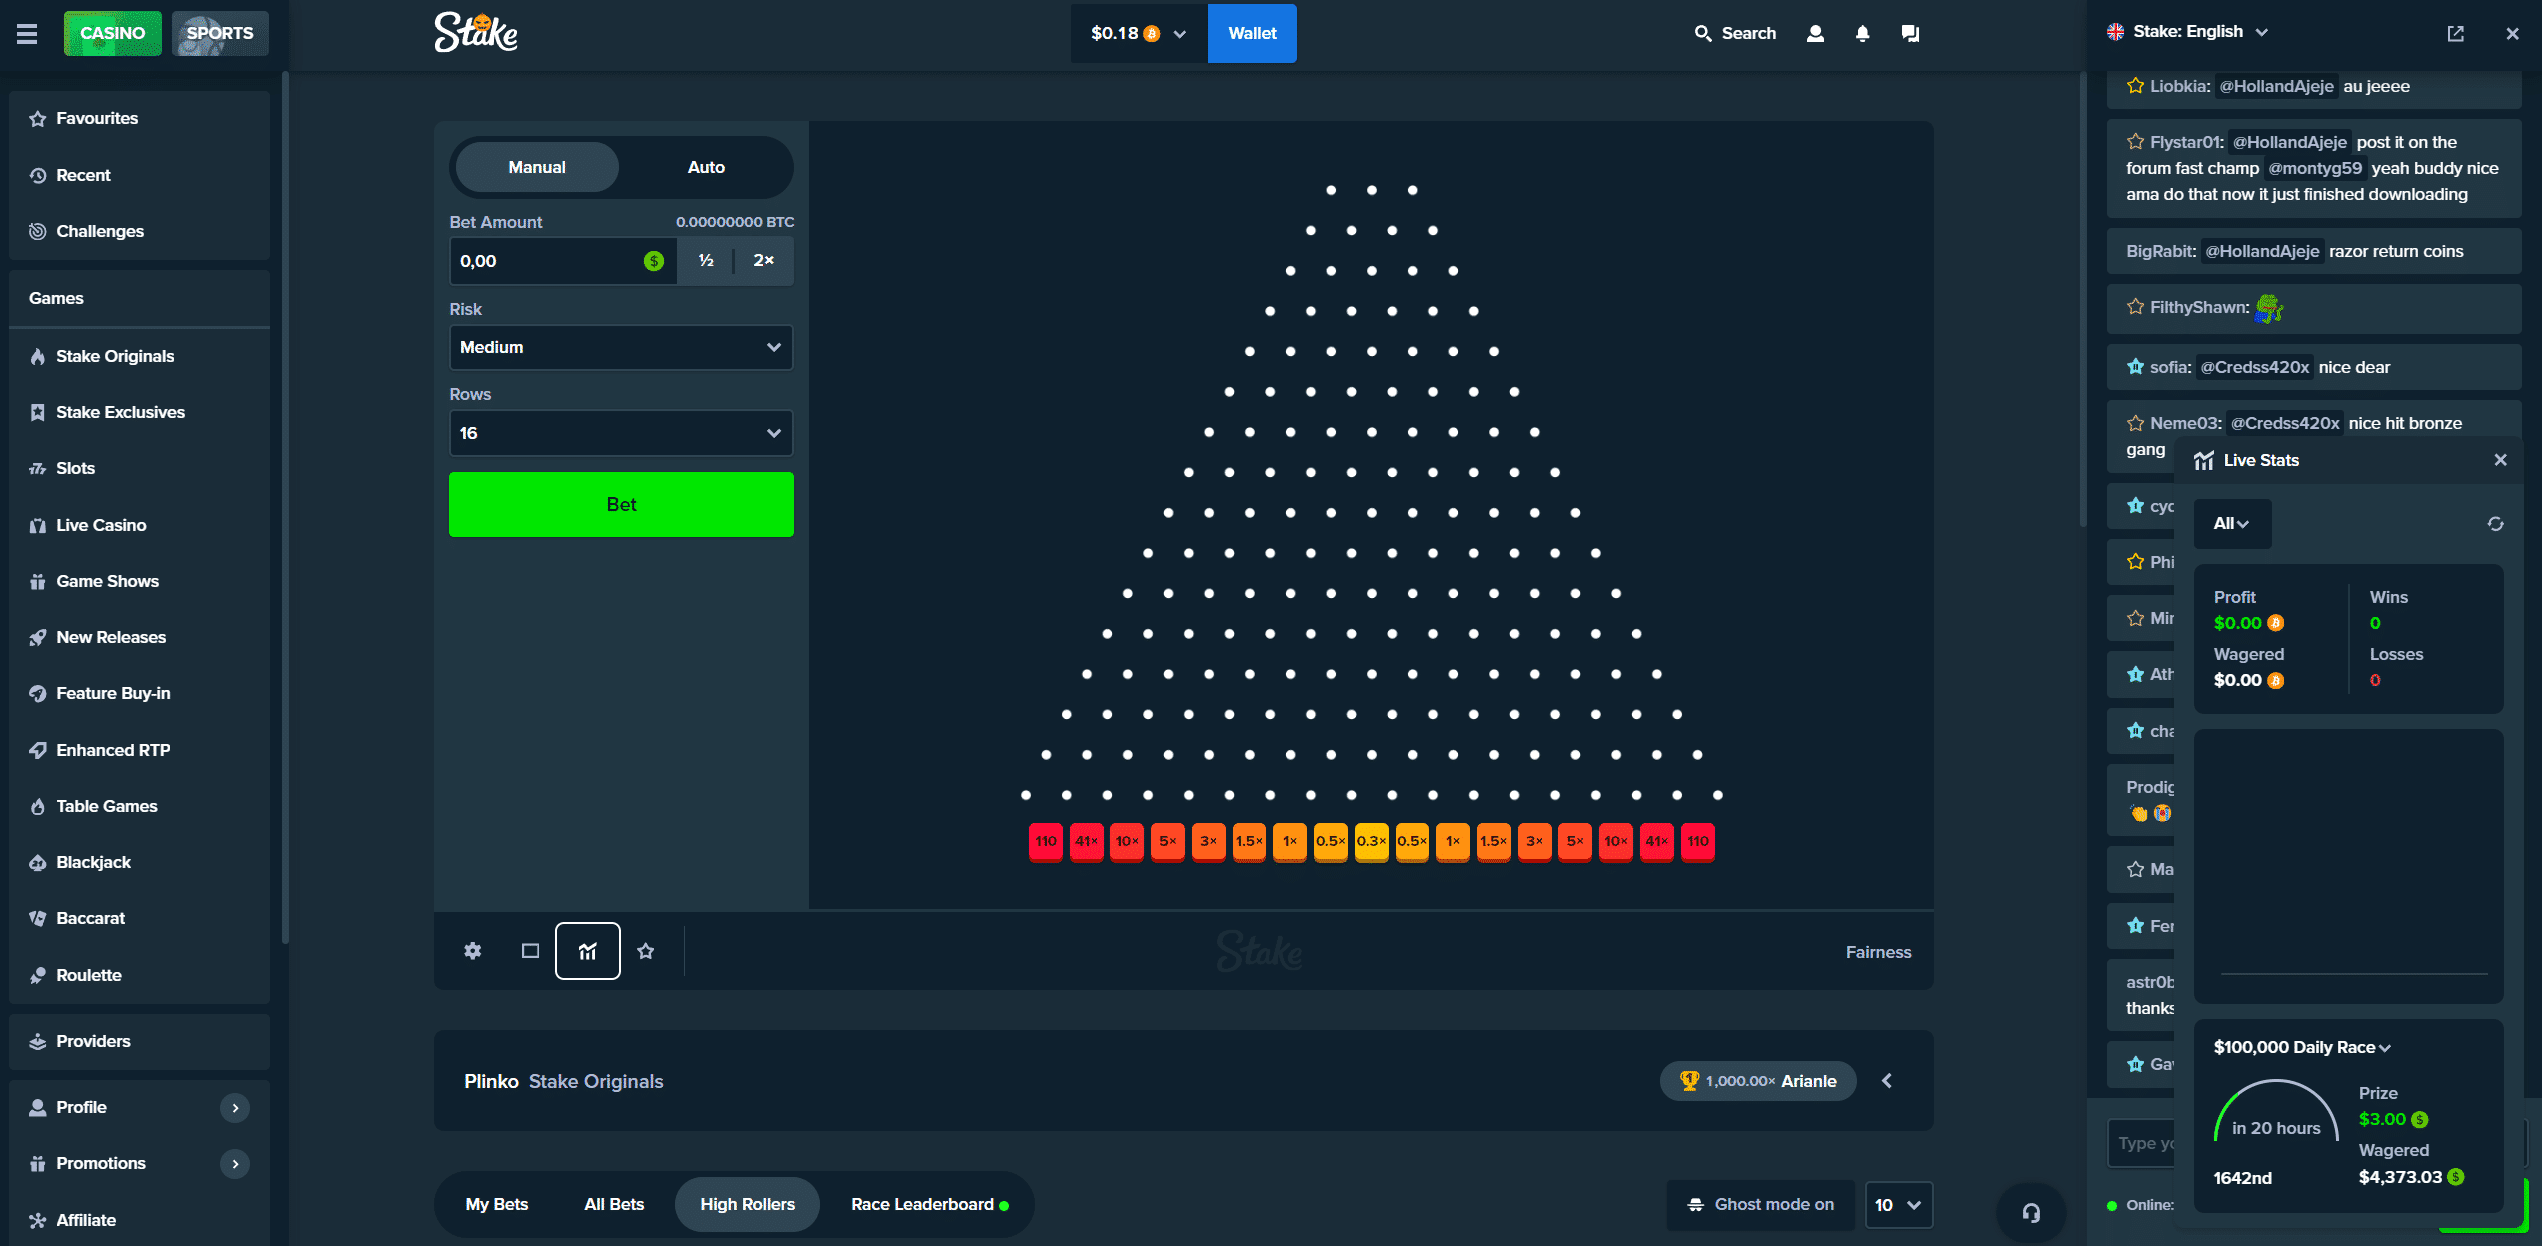Image resolution: width=2542 pixels, height=1246 pixels.
Task: Open the Fairness link
Action: [x=1878, y=952]
